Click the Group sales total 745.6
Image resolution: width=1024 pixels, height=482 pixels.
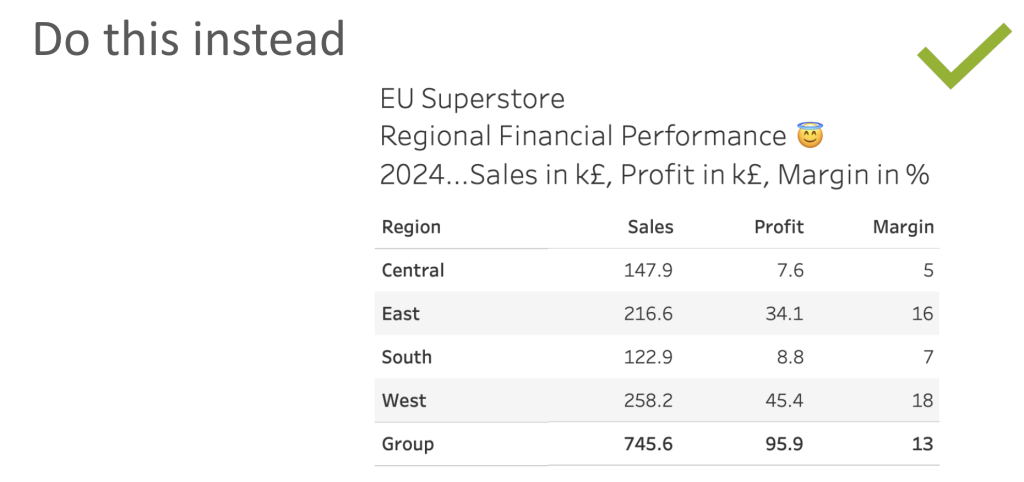(648, 444)
